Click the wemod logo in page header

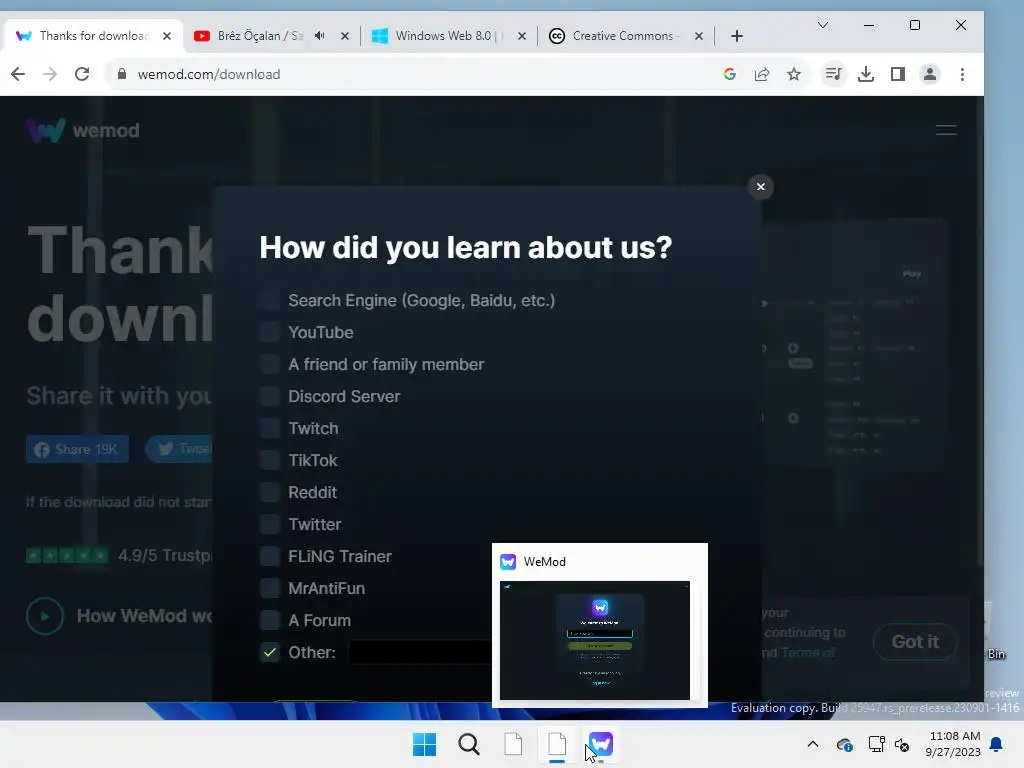83,130
